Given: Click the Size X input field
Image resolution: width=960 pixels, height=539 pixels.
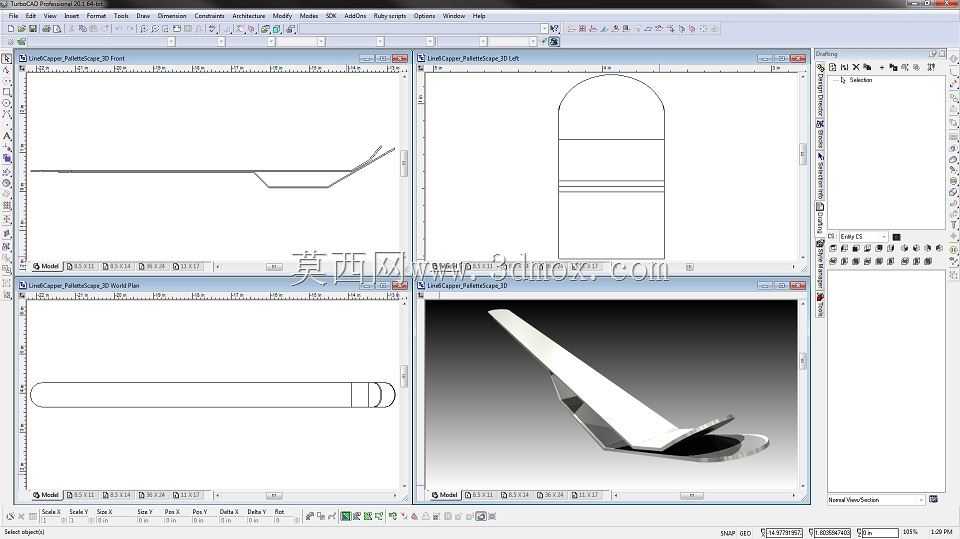Looking at the screenshot, I should (x=114, y=521).
